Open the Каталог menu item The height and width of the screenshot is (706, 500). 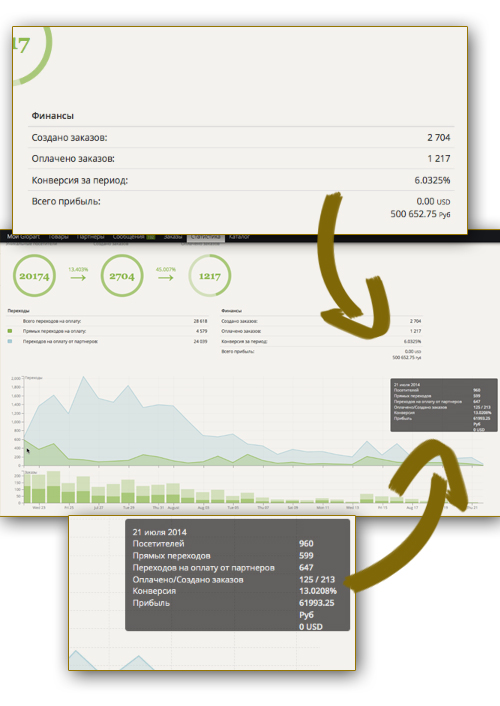[239, 237]
